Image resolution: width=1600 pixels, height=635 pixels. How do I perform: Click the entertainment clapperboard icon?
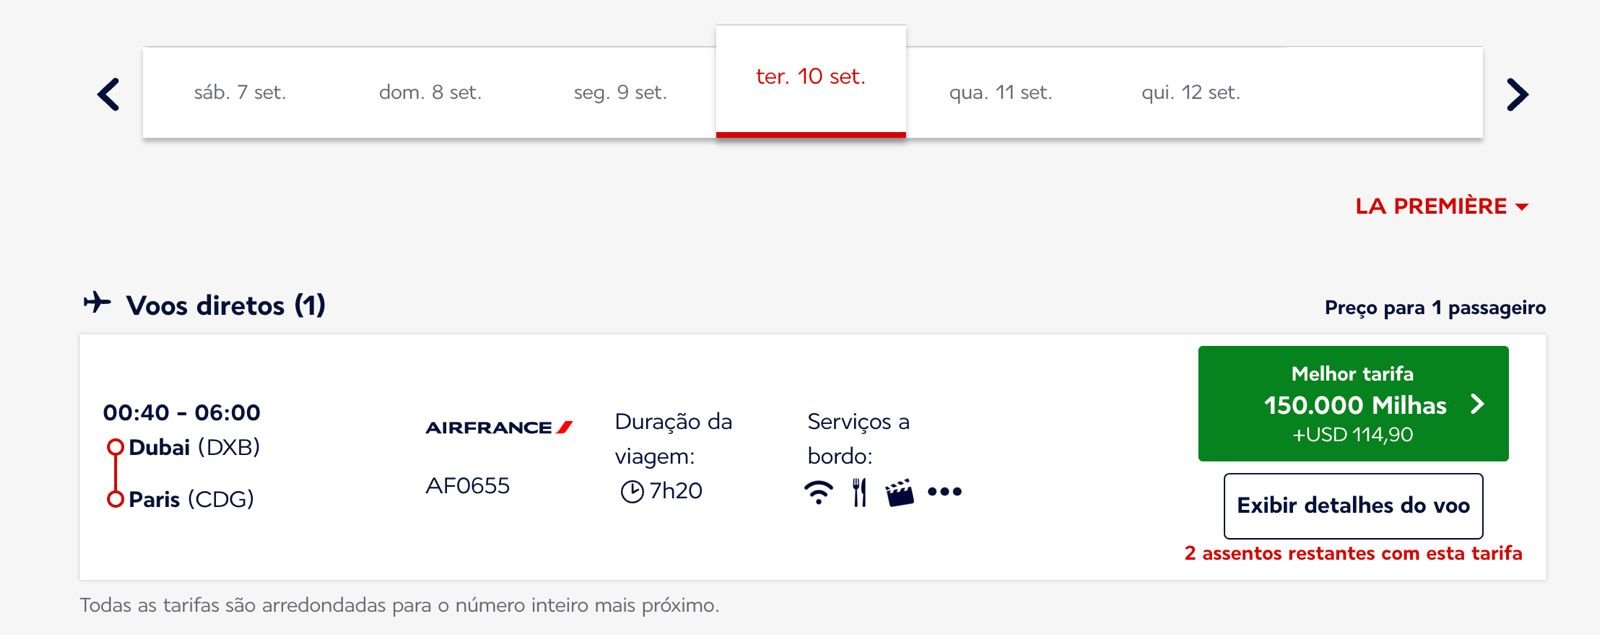pyautogui.click(x=899, y=492)
